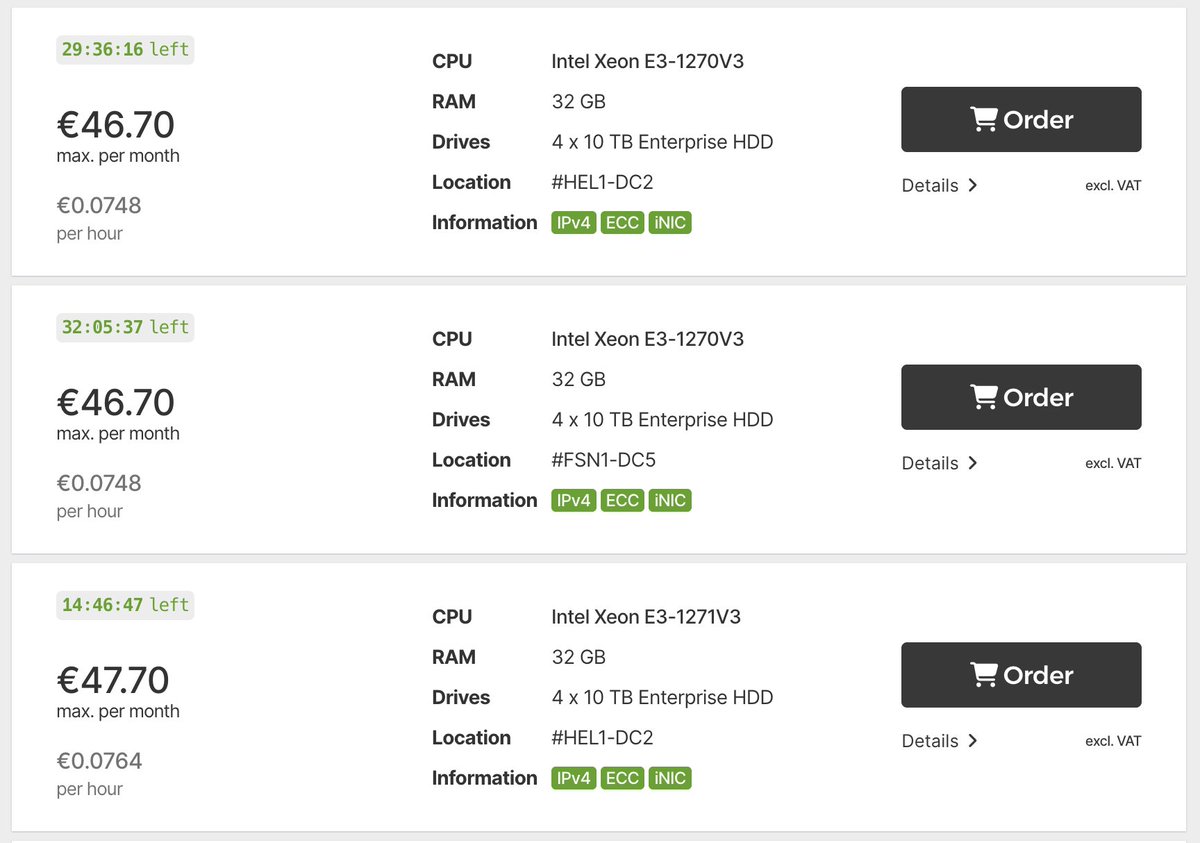
Task: Click ECC badge on the 29:36:16 listing
Action: coord(622,222)
